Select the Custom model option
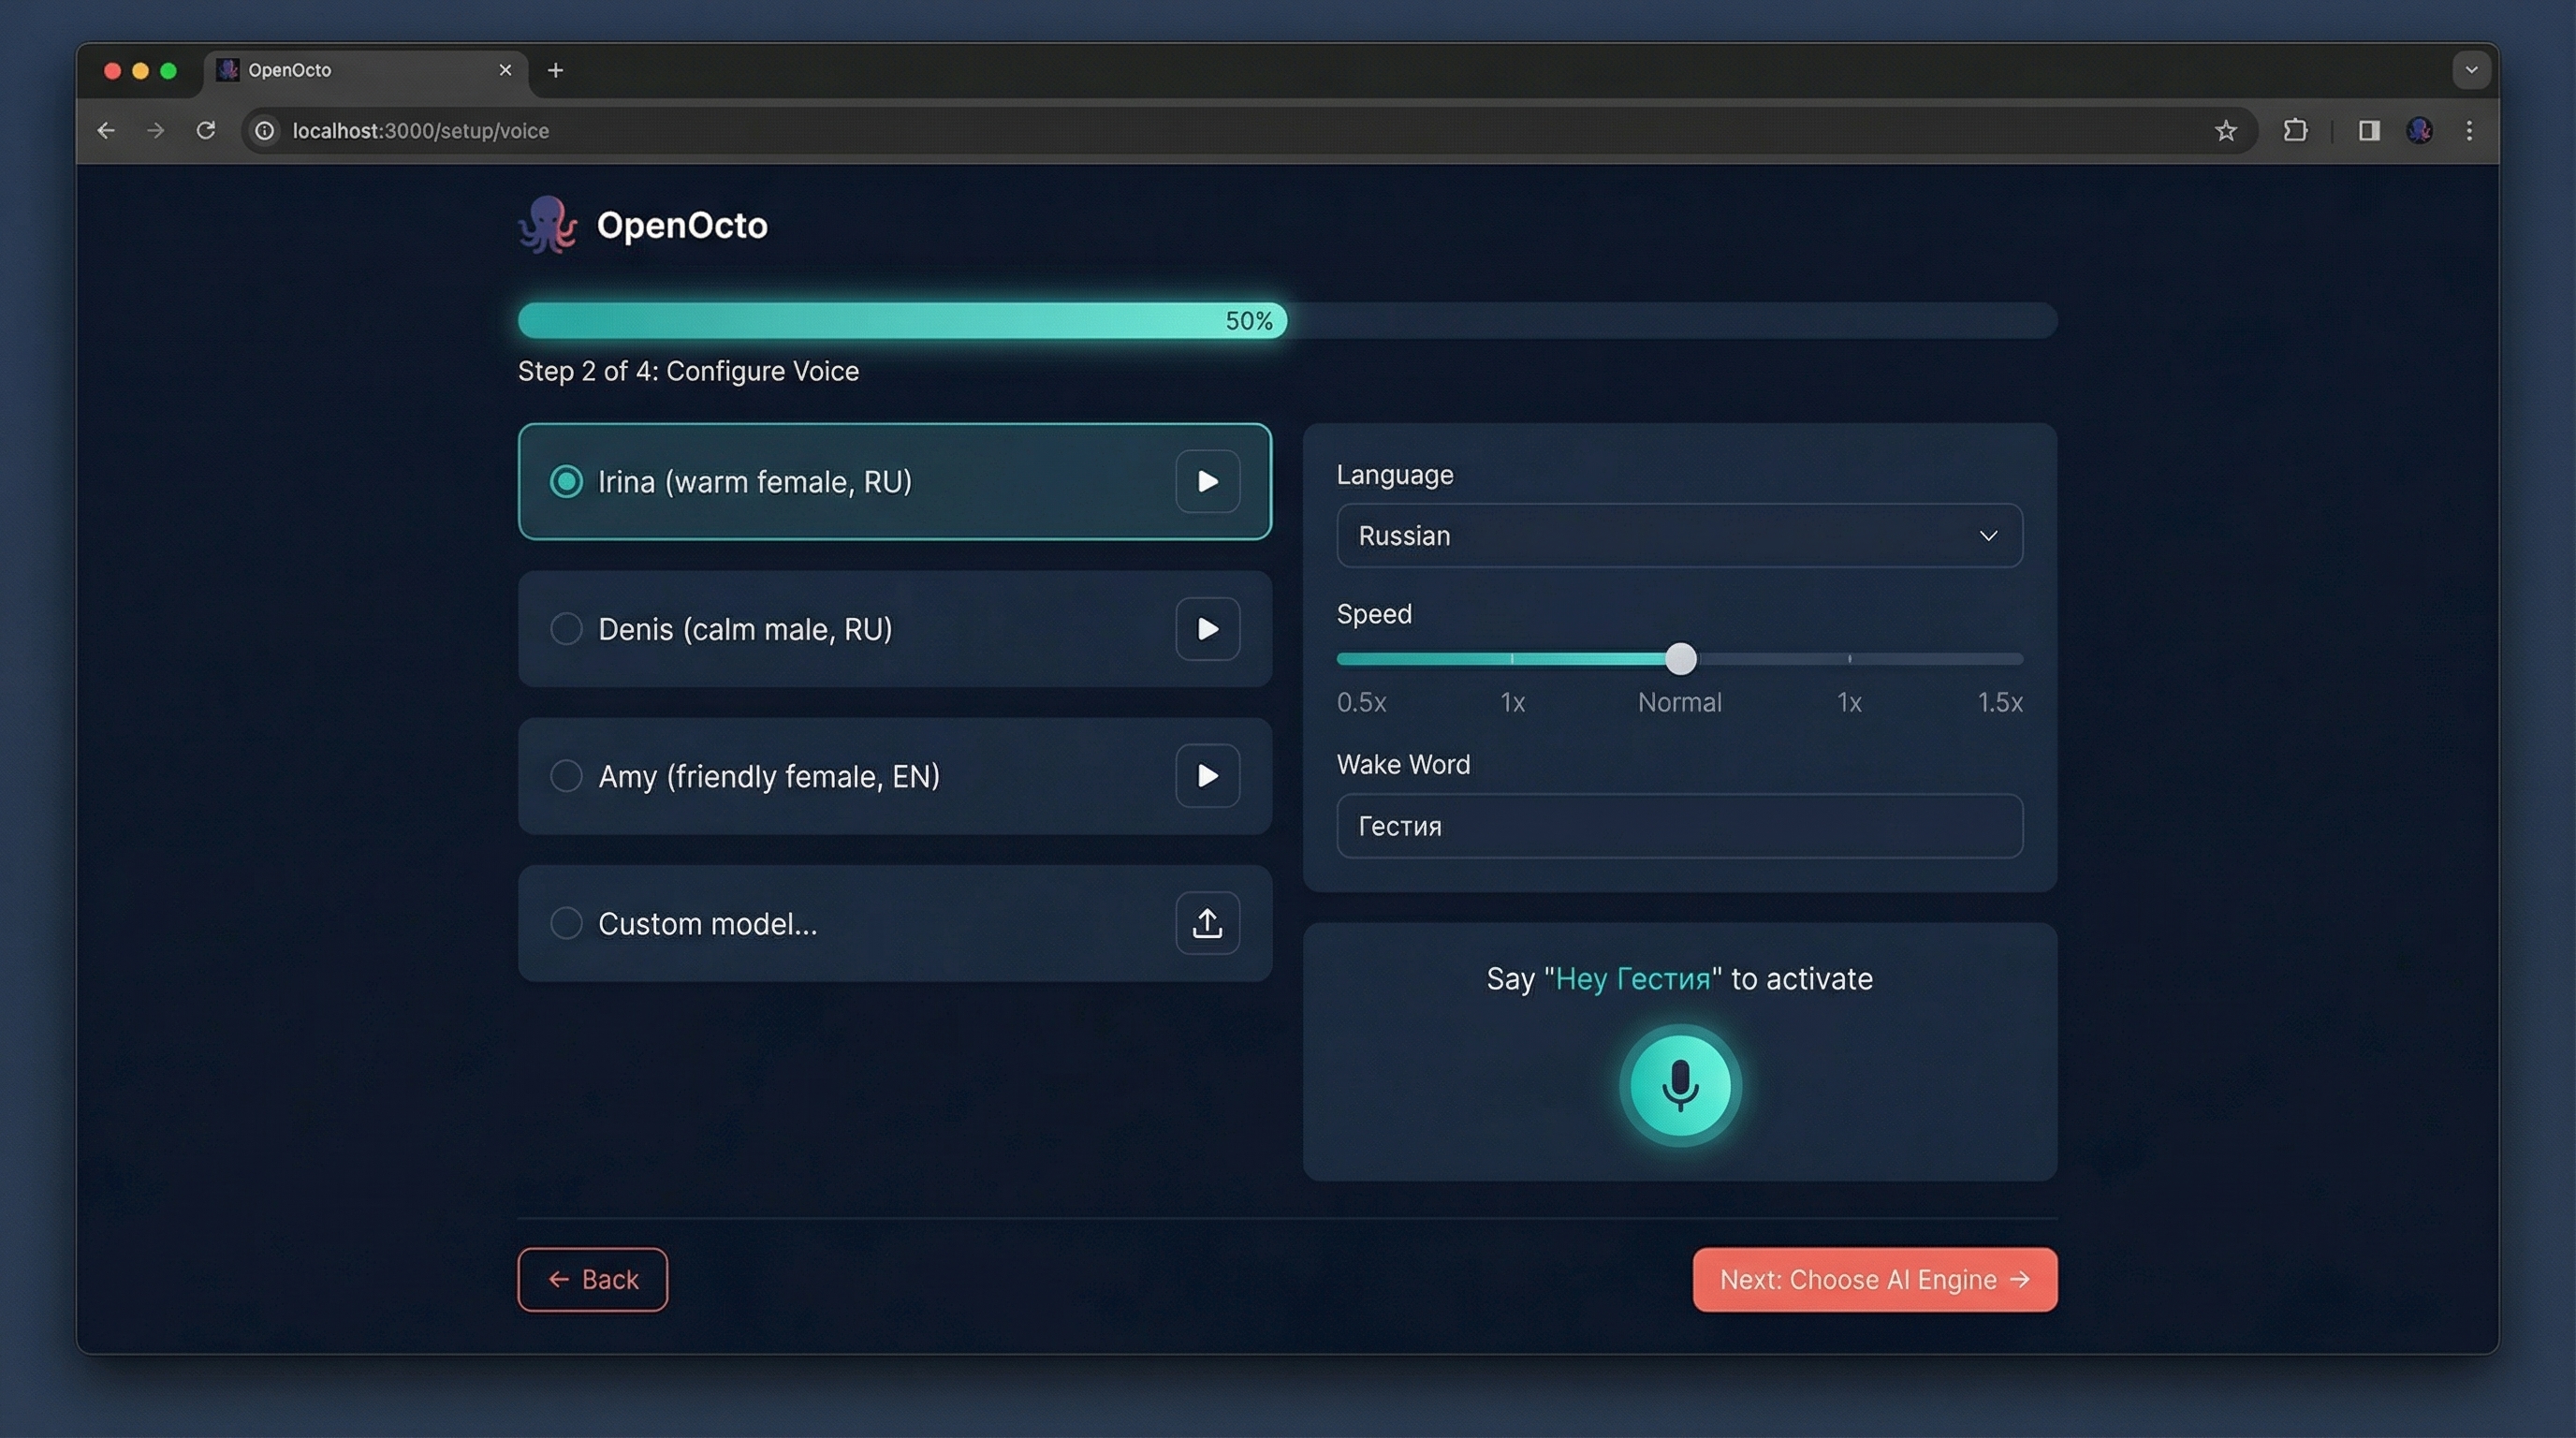This screenshot has width=2576, height=1438. [x=566, y=923]
